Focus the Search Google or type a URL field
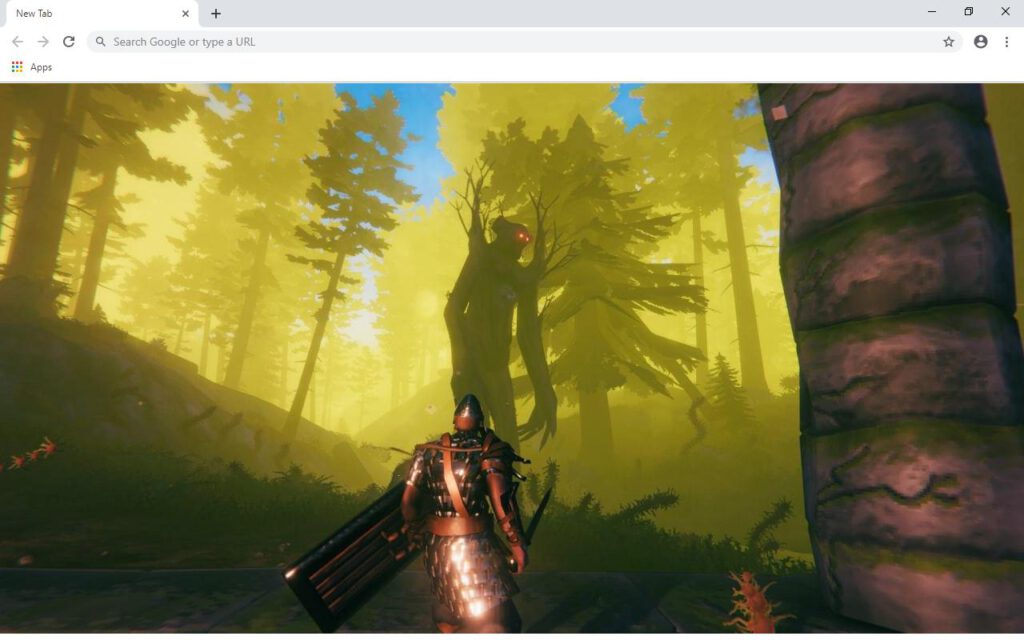Viewport: 1024px width, 640px height. pyautogui.click(x=525, y=42)
